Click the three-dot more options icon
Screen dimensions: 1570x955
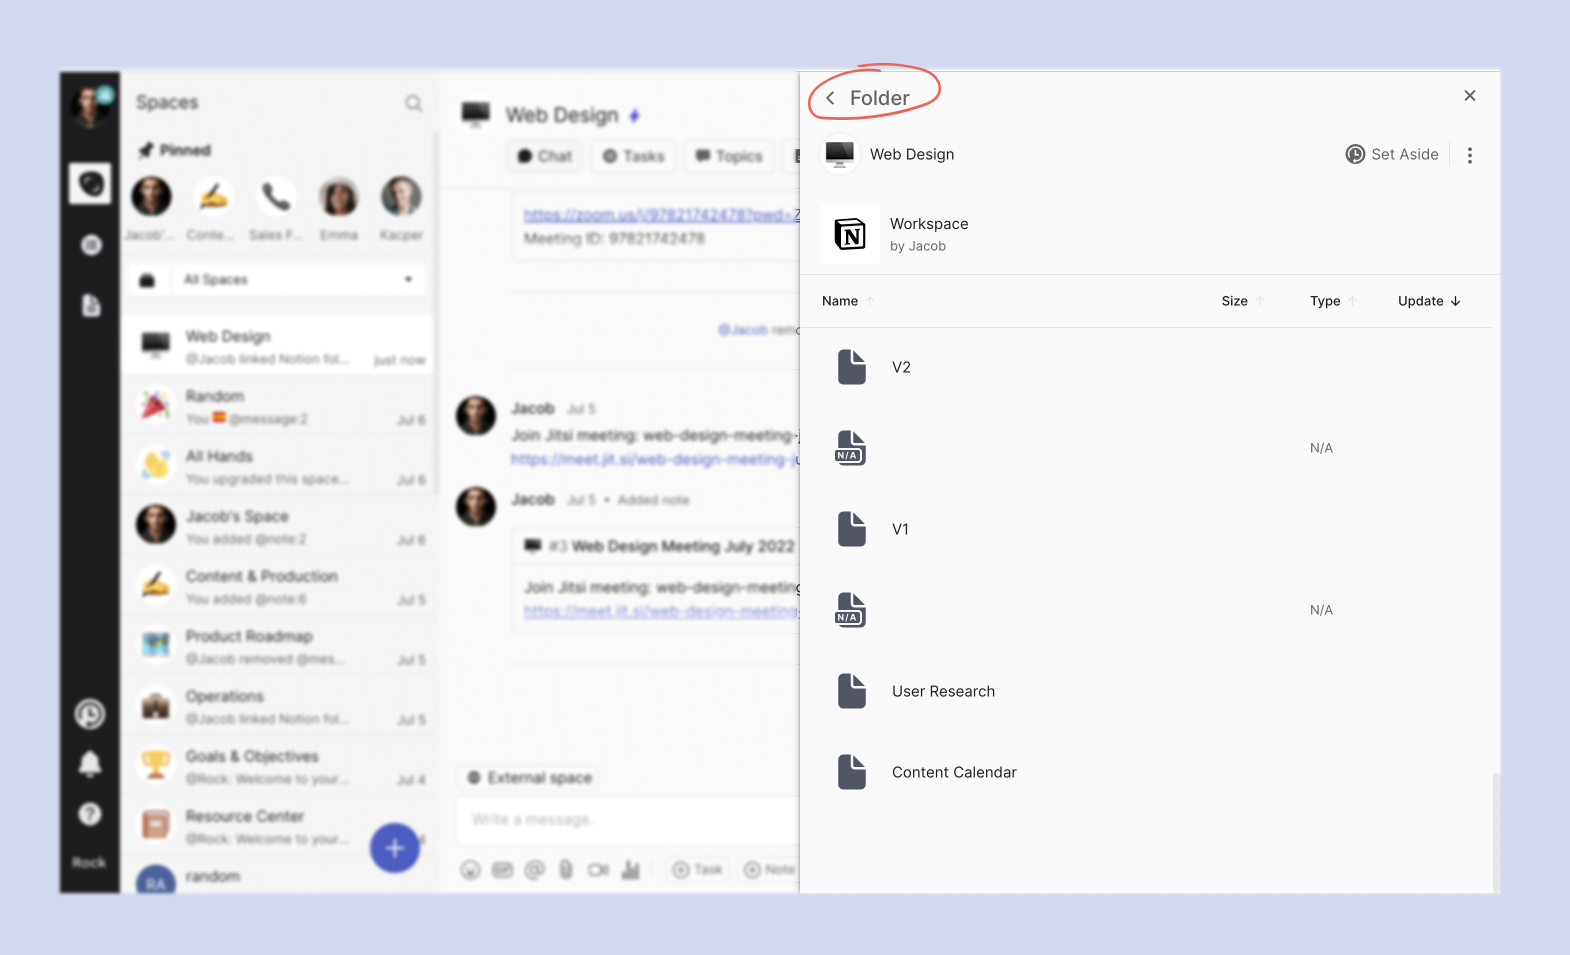[1469, 155]
